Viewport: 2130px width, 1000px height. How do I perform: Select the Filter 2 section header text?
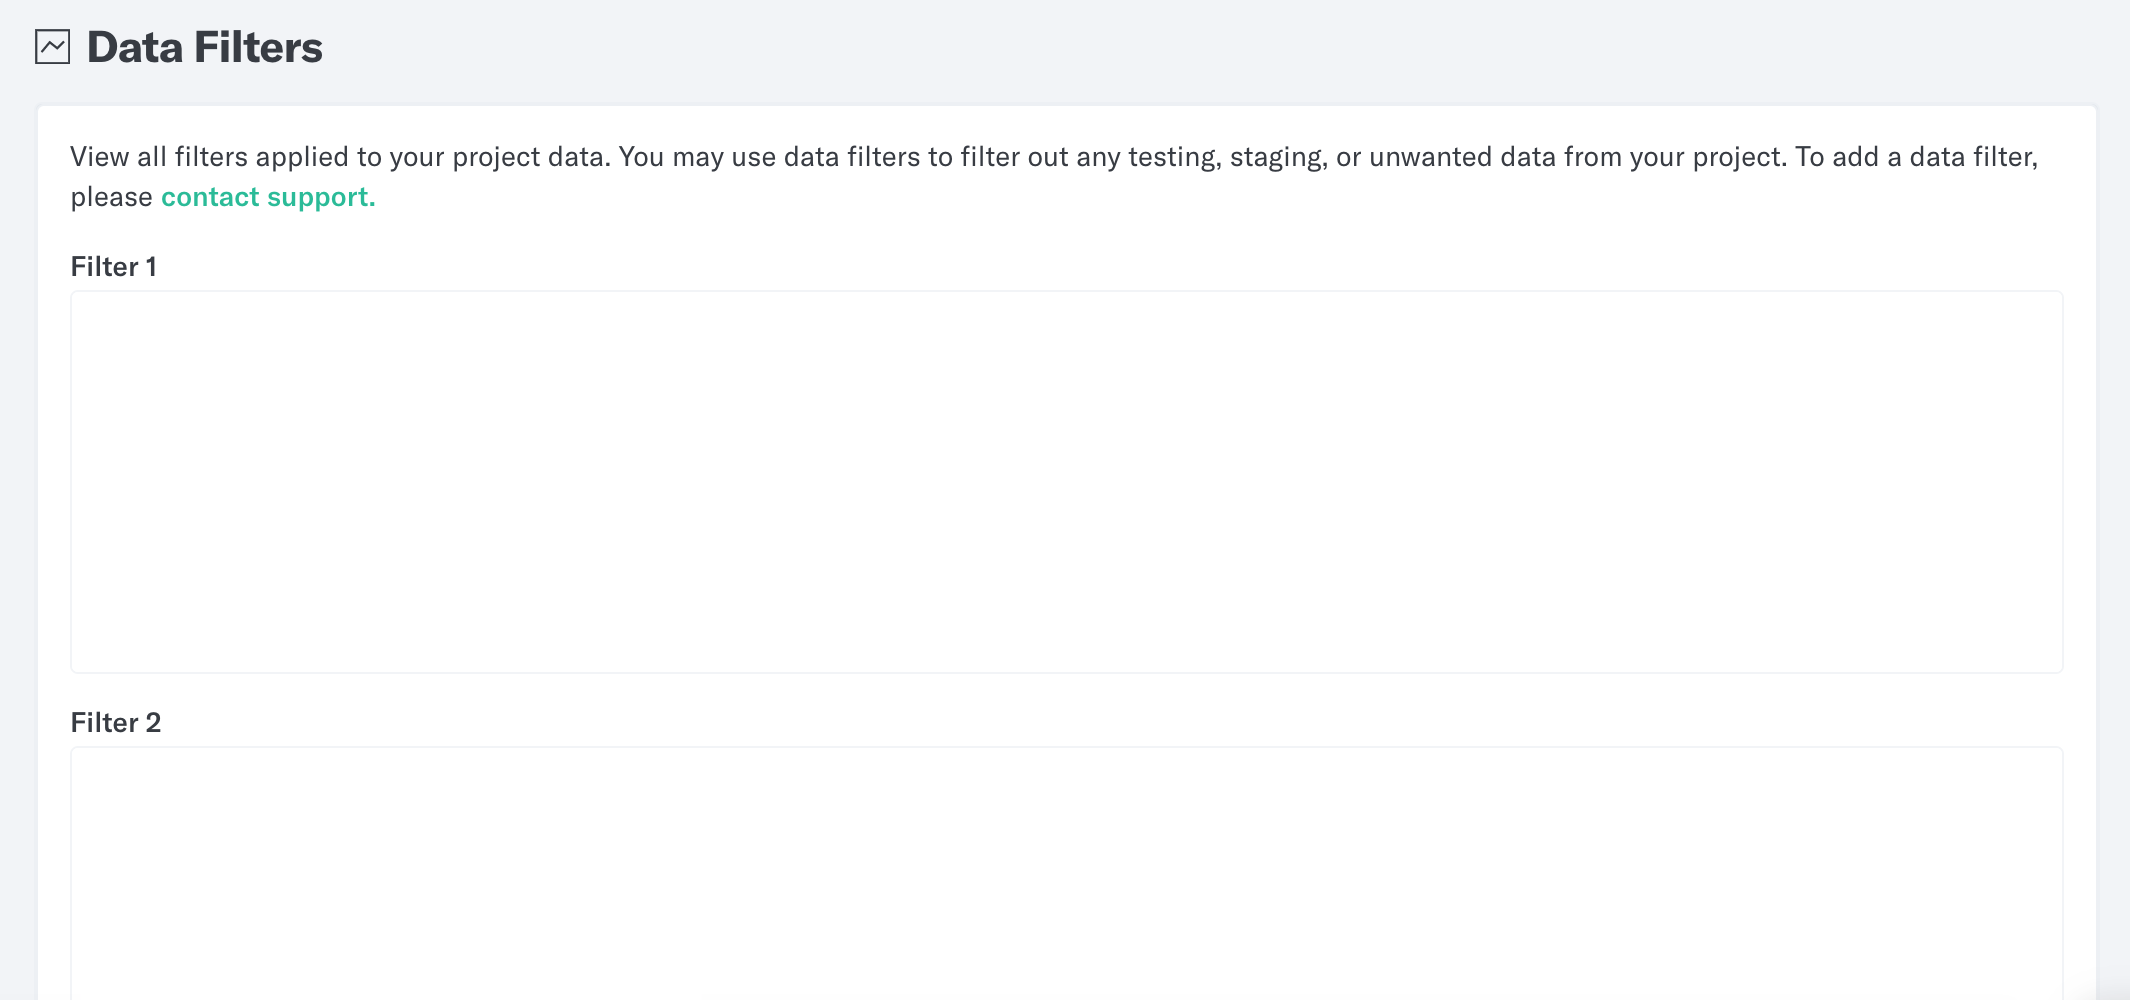click(x=114, y=722)
